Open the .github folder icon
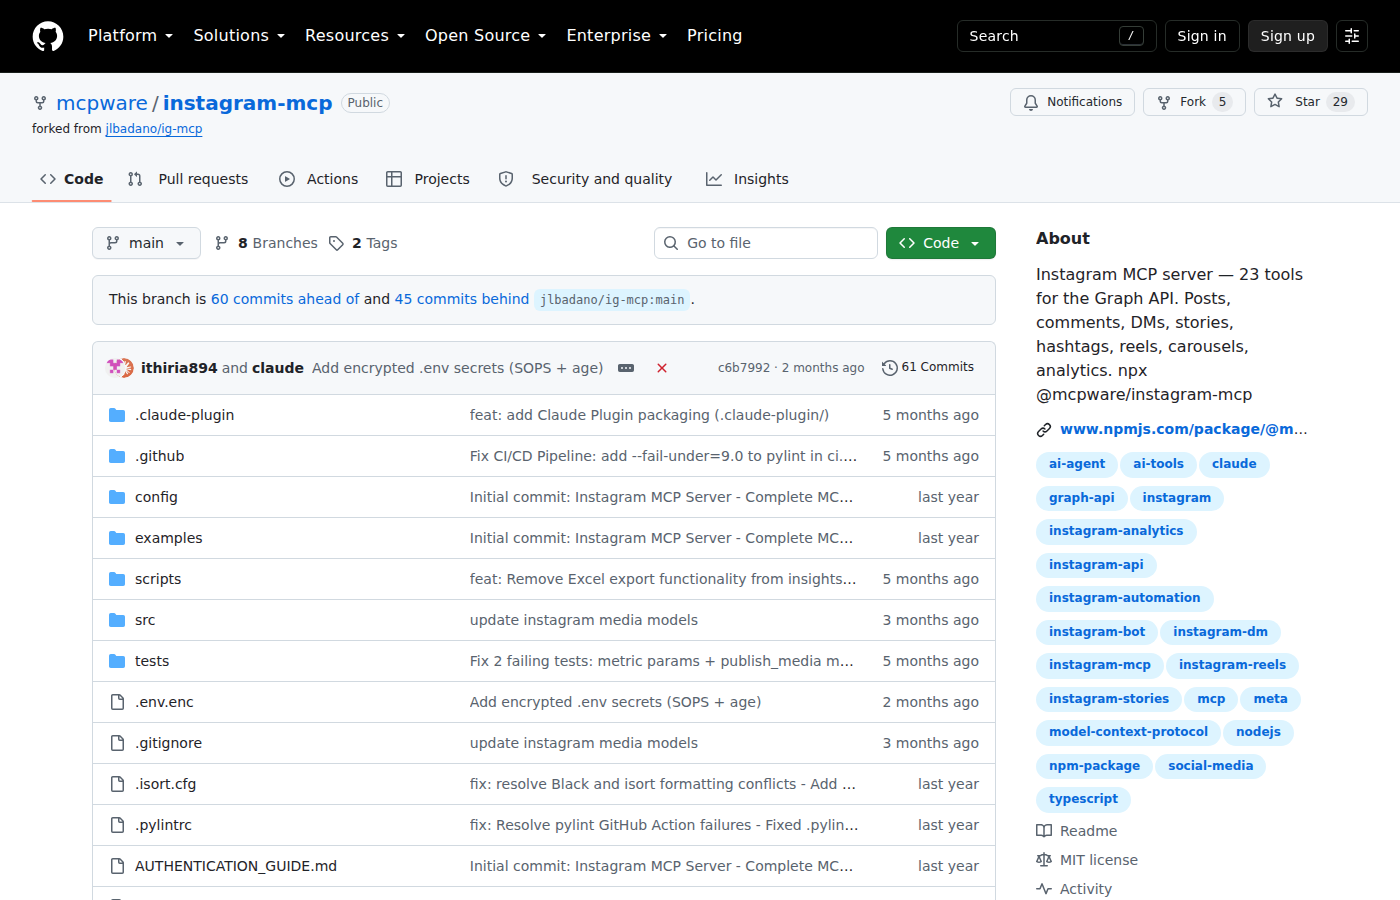The width and height of the screenshot is (1400, 900). [x=117, y=456]
